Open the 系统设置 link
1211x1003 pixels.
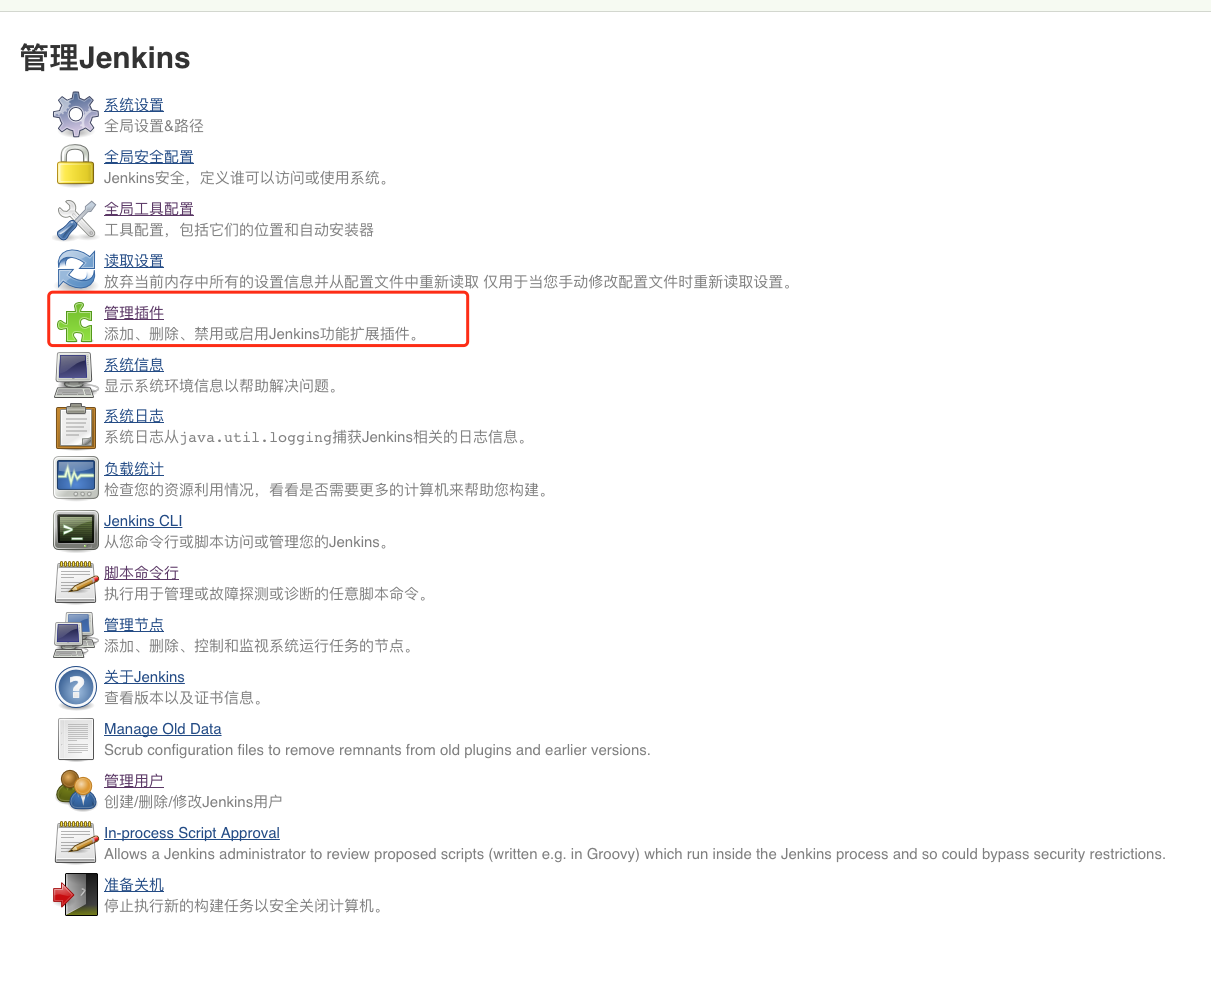coord(134,105)
